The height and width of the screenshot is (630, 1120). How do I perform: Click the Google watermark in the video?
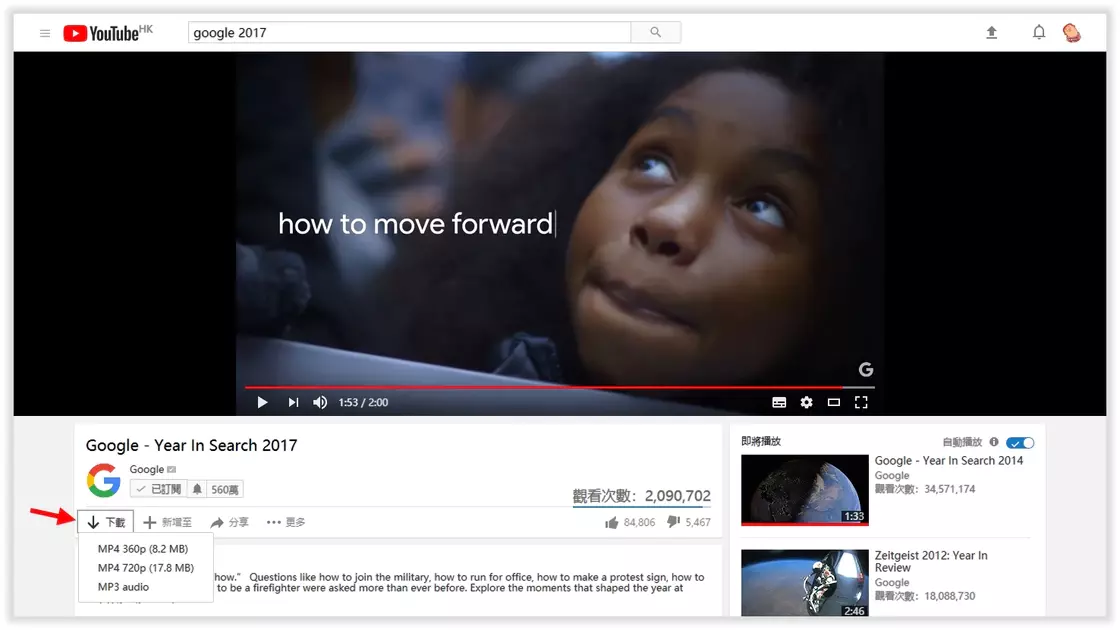point(866,369)
